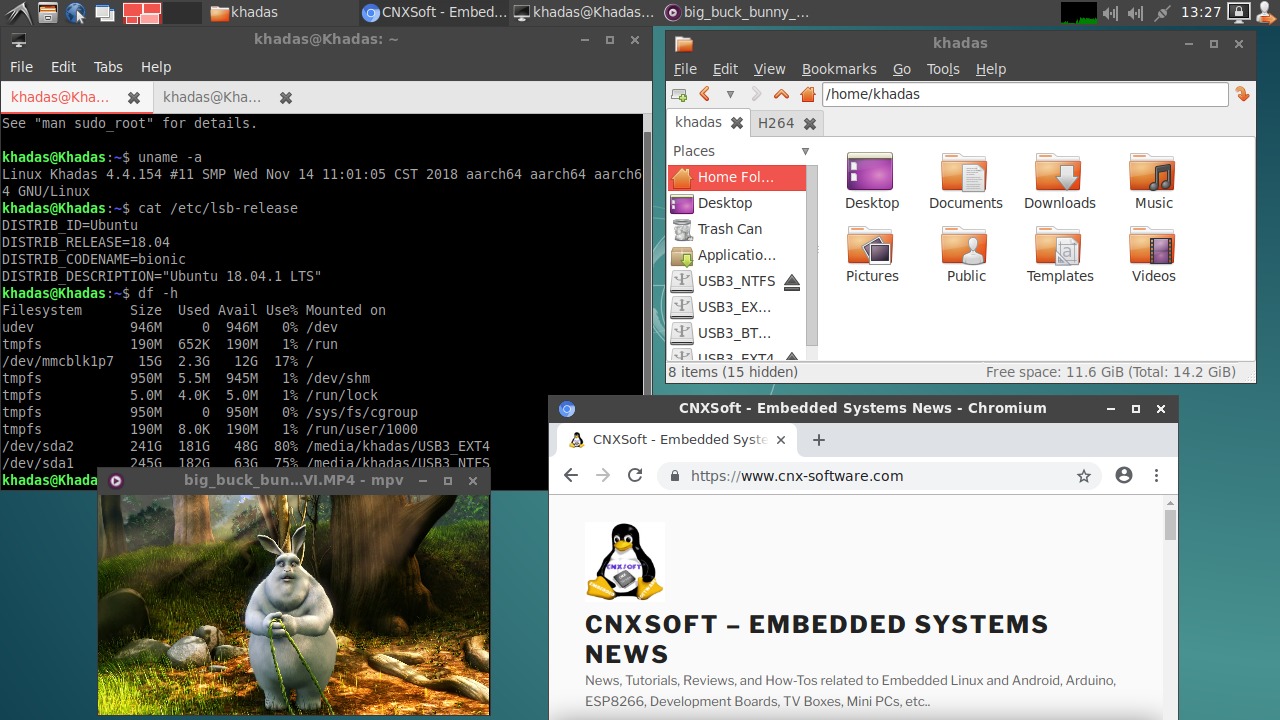Open the Videos folder icon
Viewport: 1280px width, 720px height.
[x=1153, y=255]
